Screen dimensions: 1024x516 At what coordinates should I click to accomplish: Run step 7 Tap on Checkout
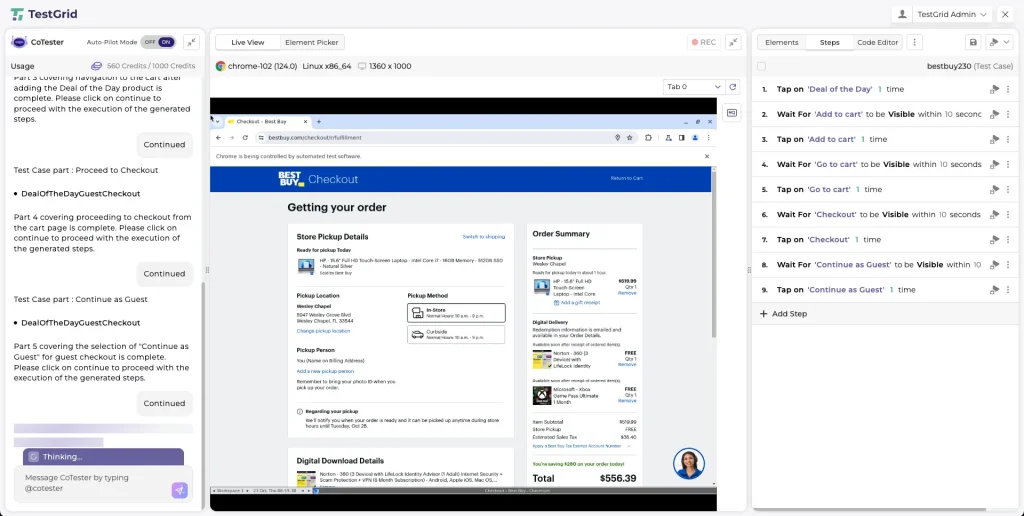click(995, 240)
